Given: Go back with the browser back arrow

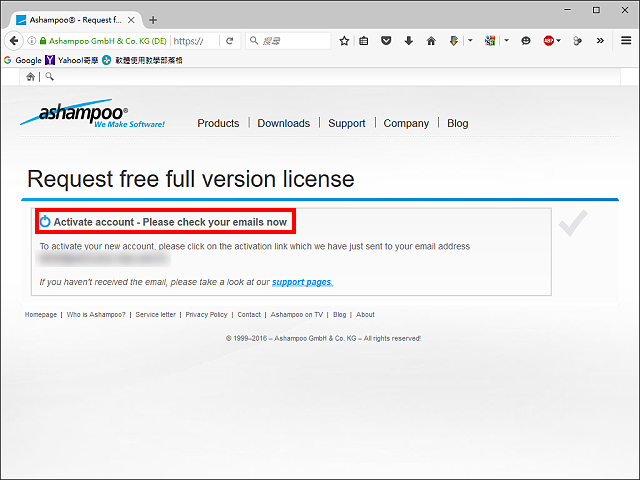Looking at the screenshot, I should pyautogui.click(x=14, y=41).
